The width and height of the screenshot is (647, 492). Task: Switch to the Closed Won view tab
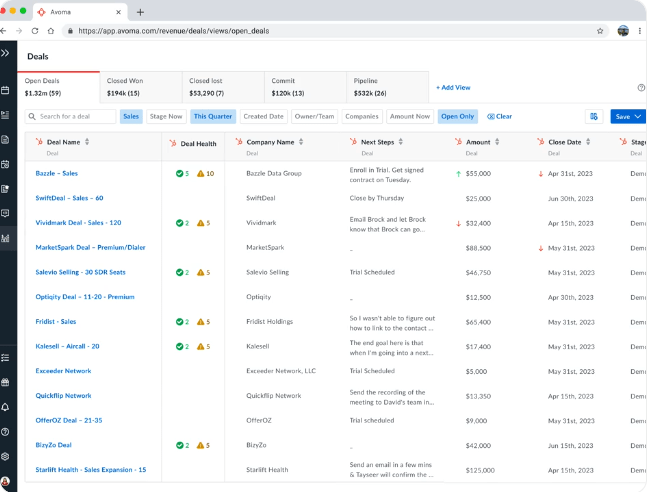[141, 87]
